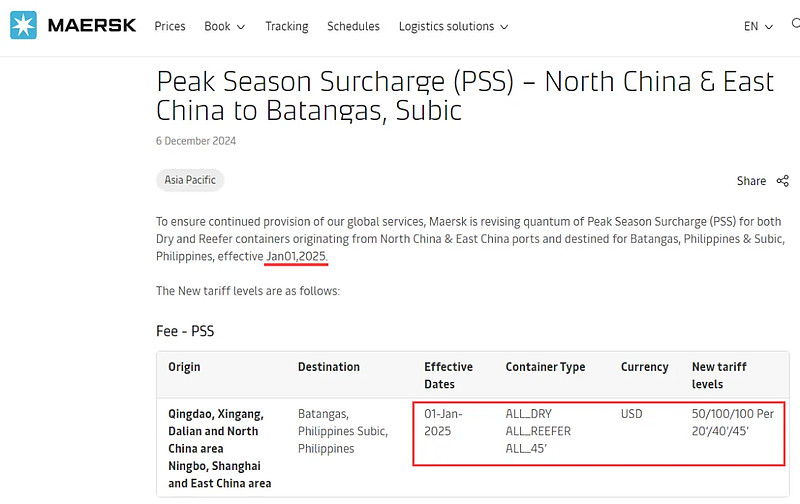Open the Tracking navigation item
This screenshot has width=800, height=504.
287,26
